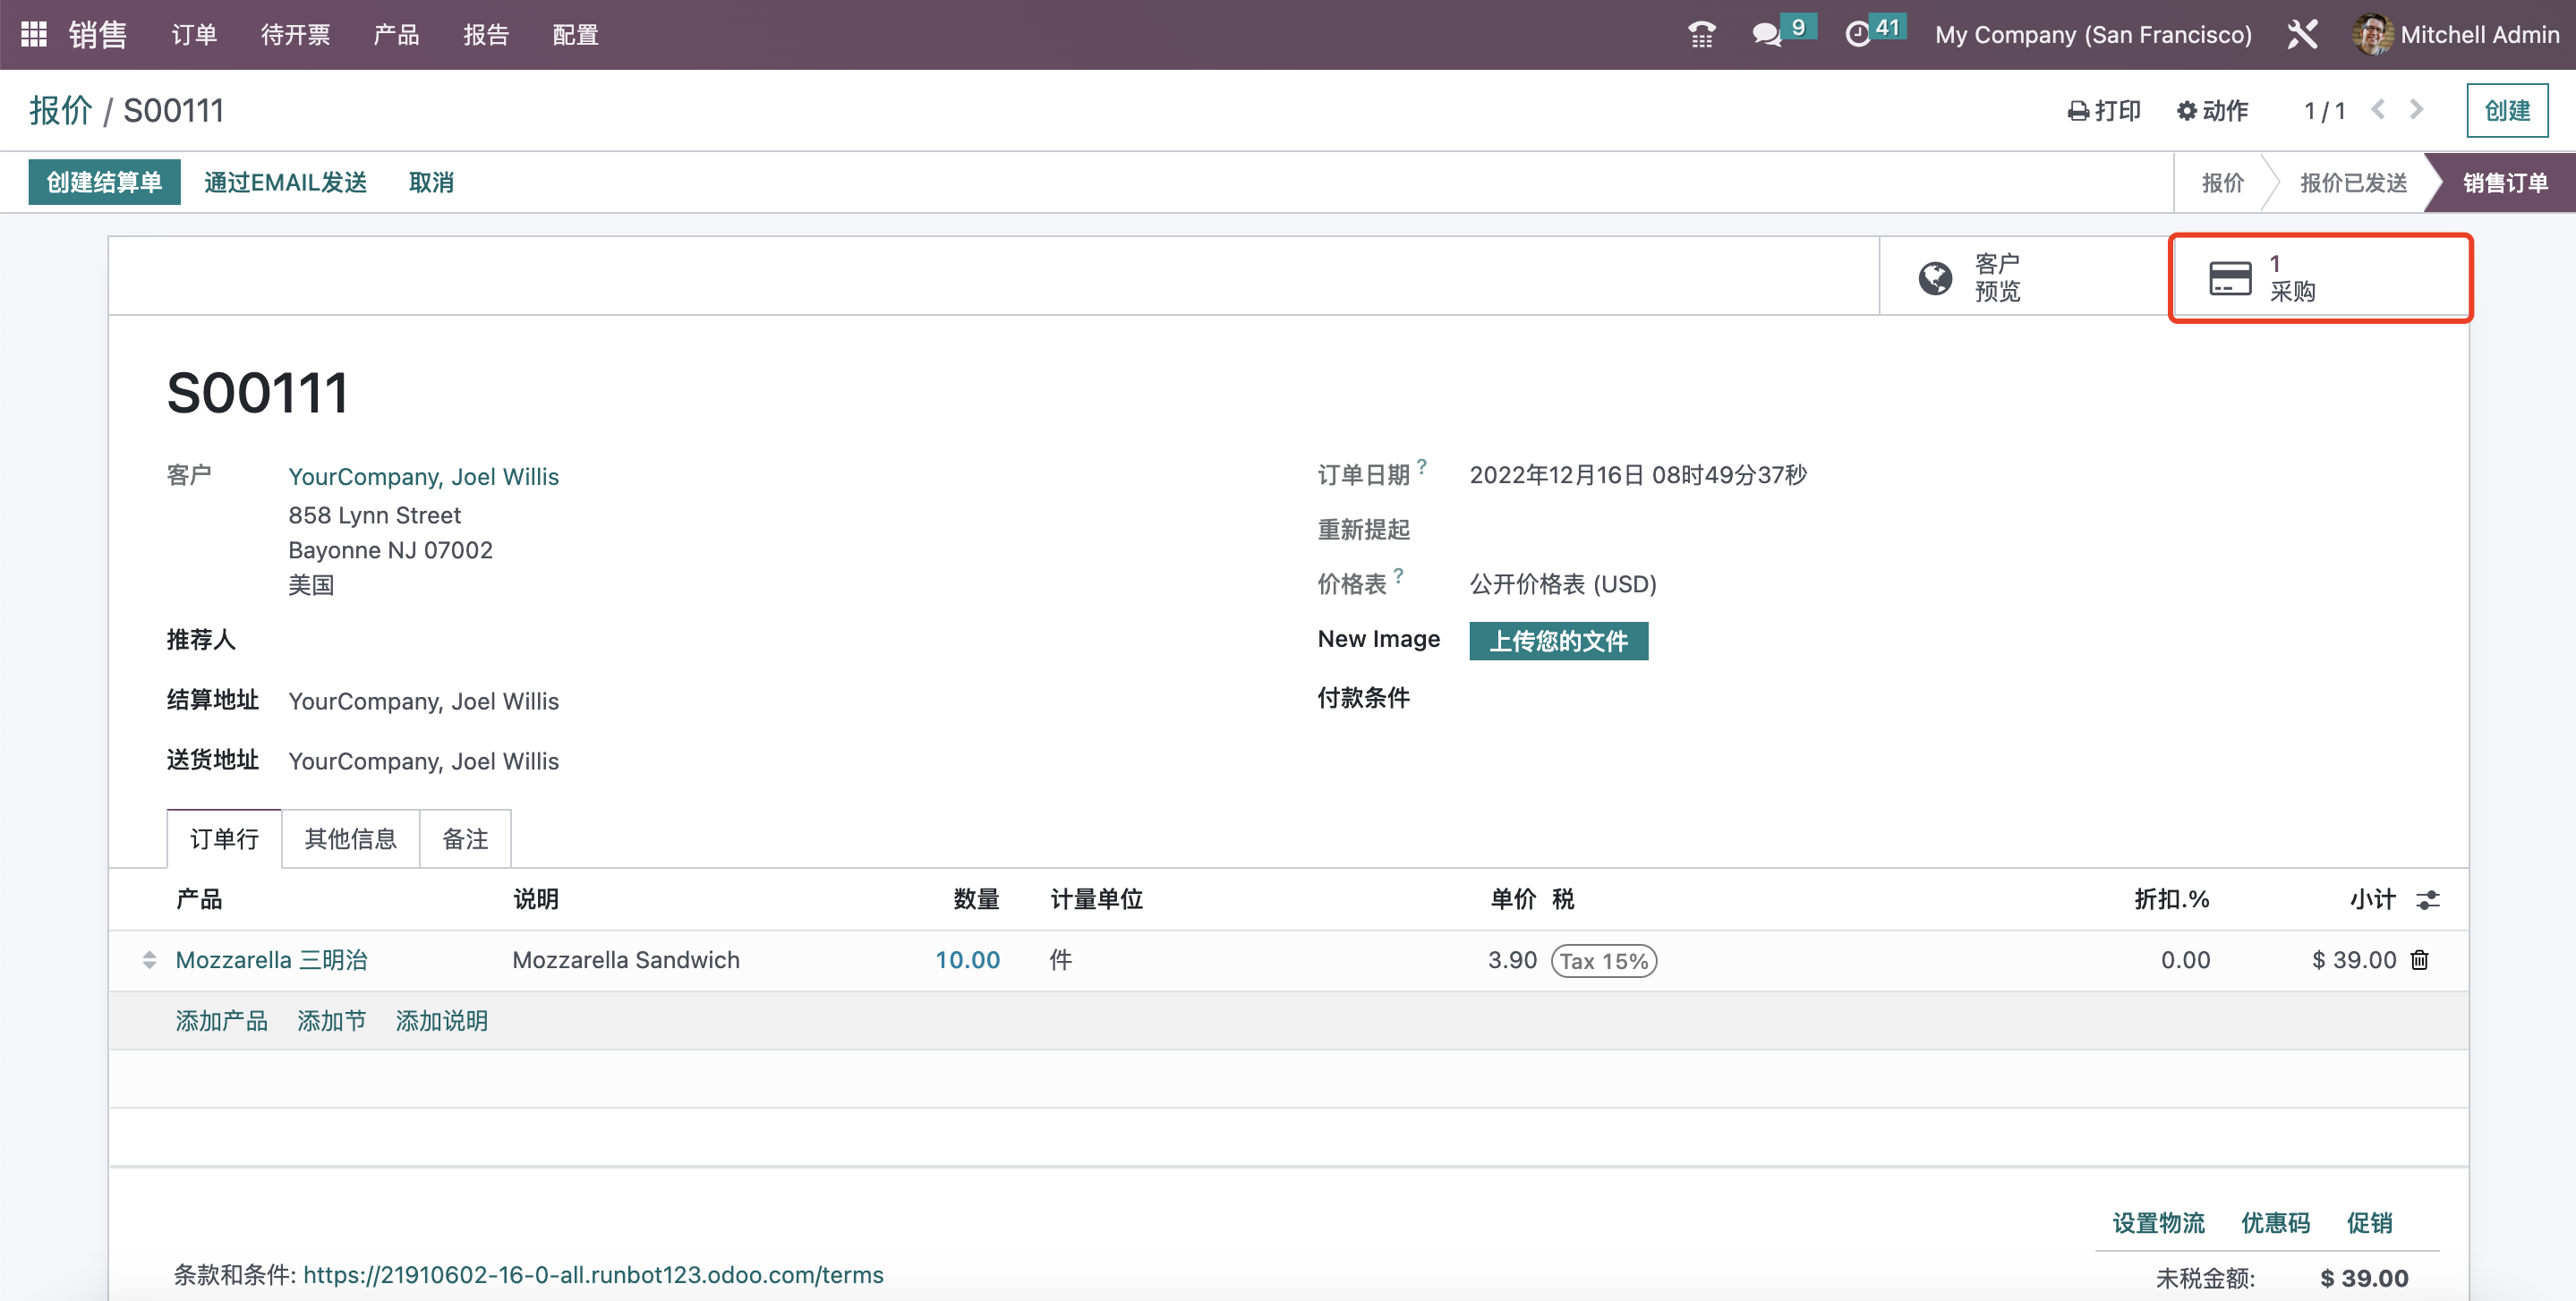Click the 订单日期 help question mark
Screen dimensions: 2576x1301
pos(1422,466)
